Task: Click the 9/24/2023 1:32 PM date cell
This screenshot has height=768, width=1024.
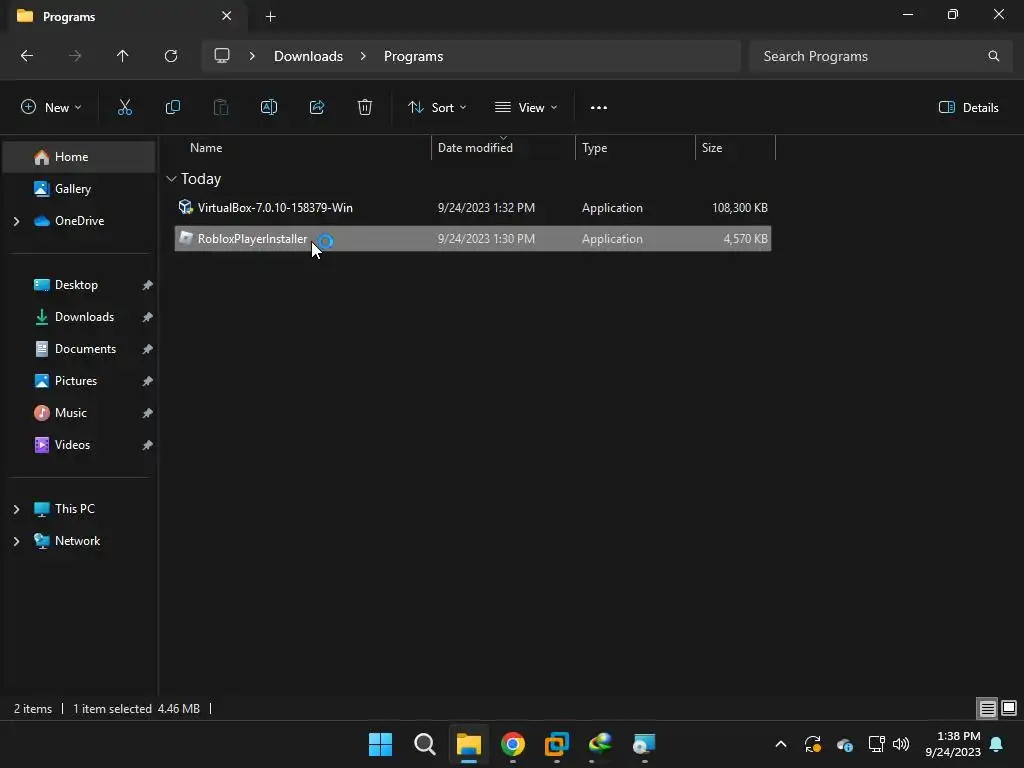Action: point(486,208)
